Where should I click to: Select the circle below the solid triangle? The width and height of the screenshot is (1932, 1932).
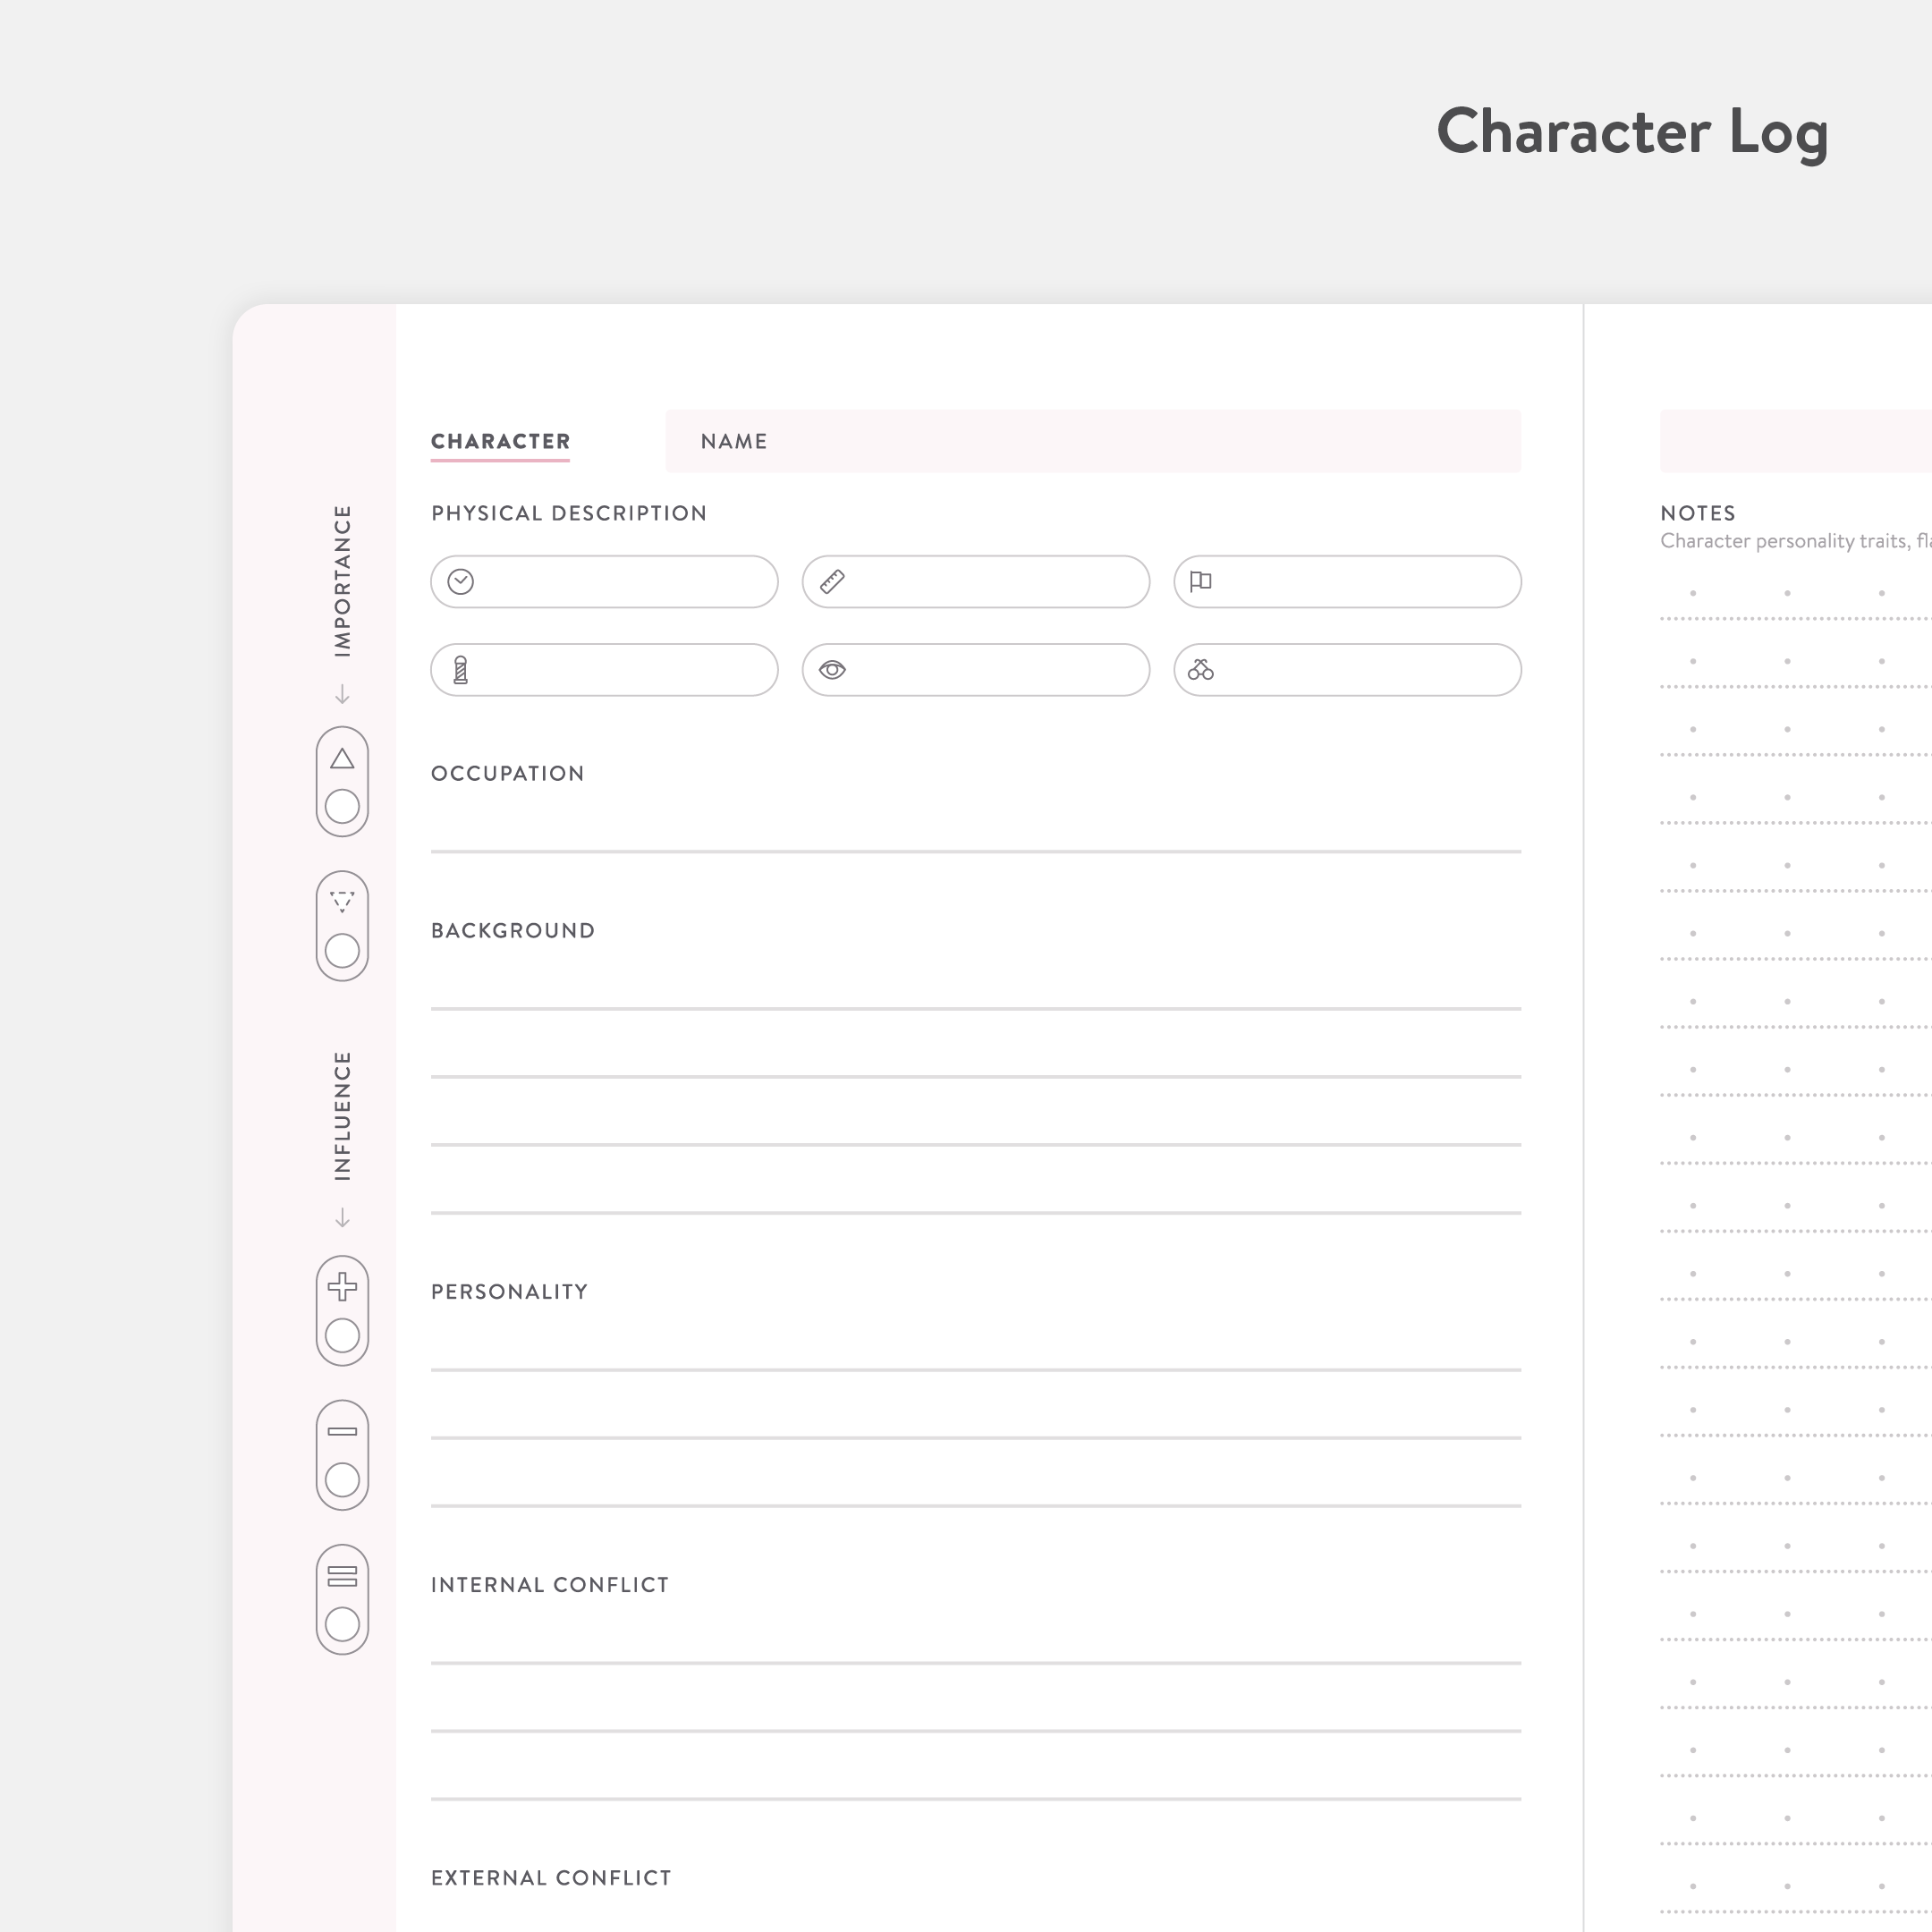pos(342,806)
